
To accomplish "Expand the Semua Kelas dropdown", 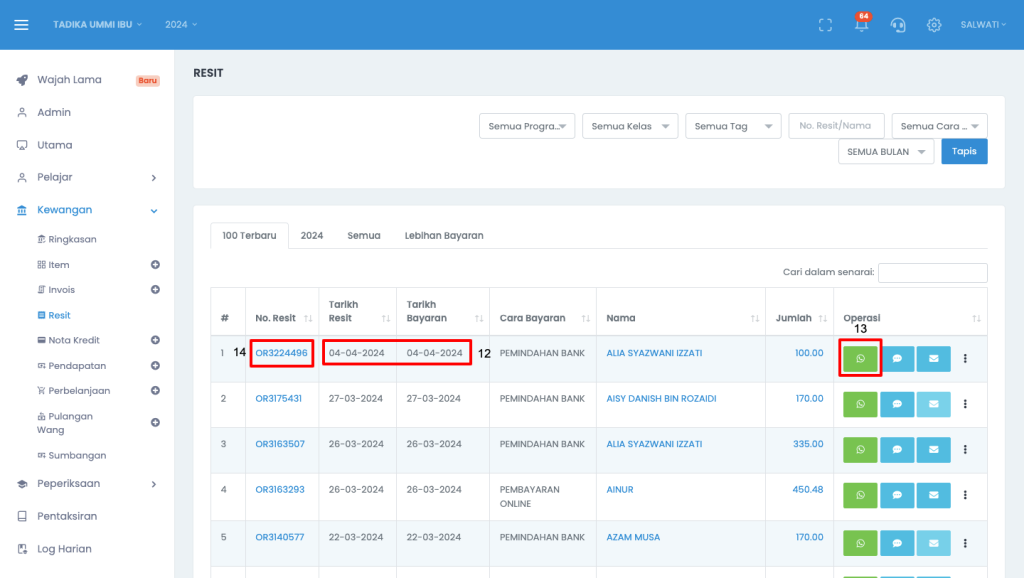I will point(630,126).
